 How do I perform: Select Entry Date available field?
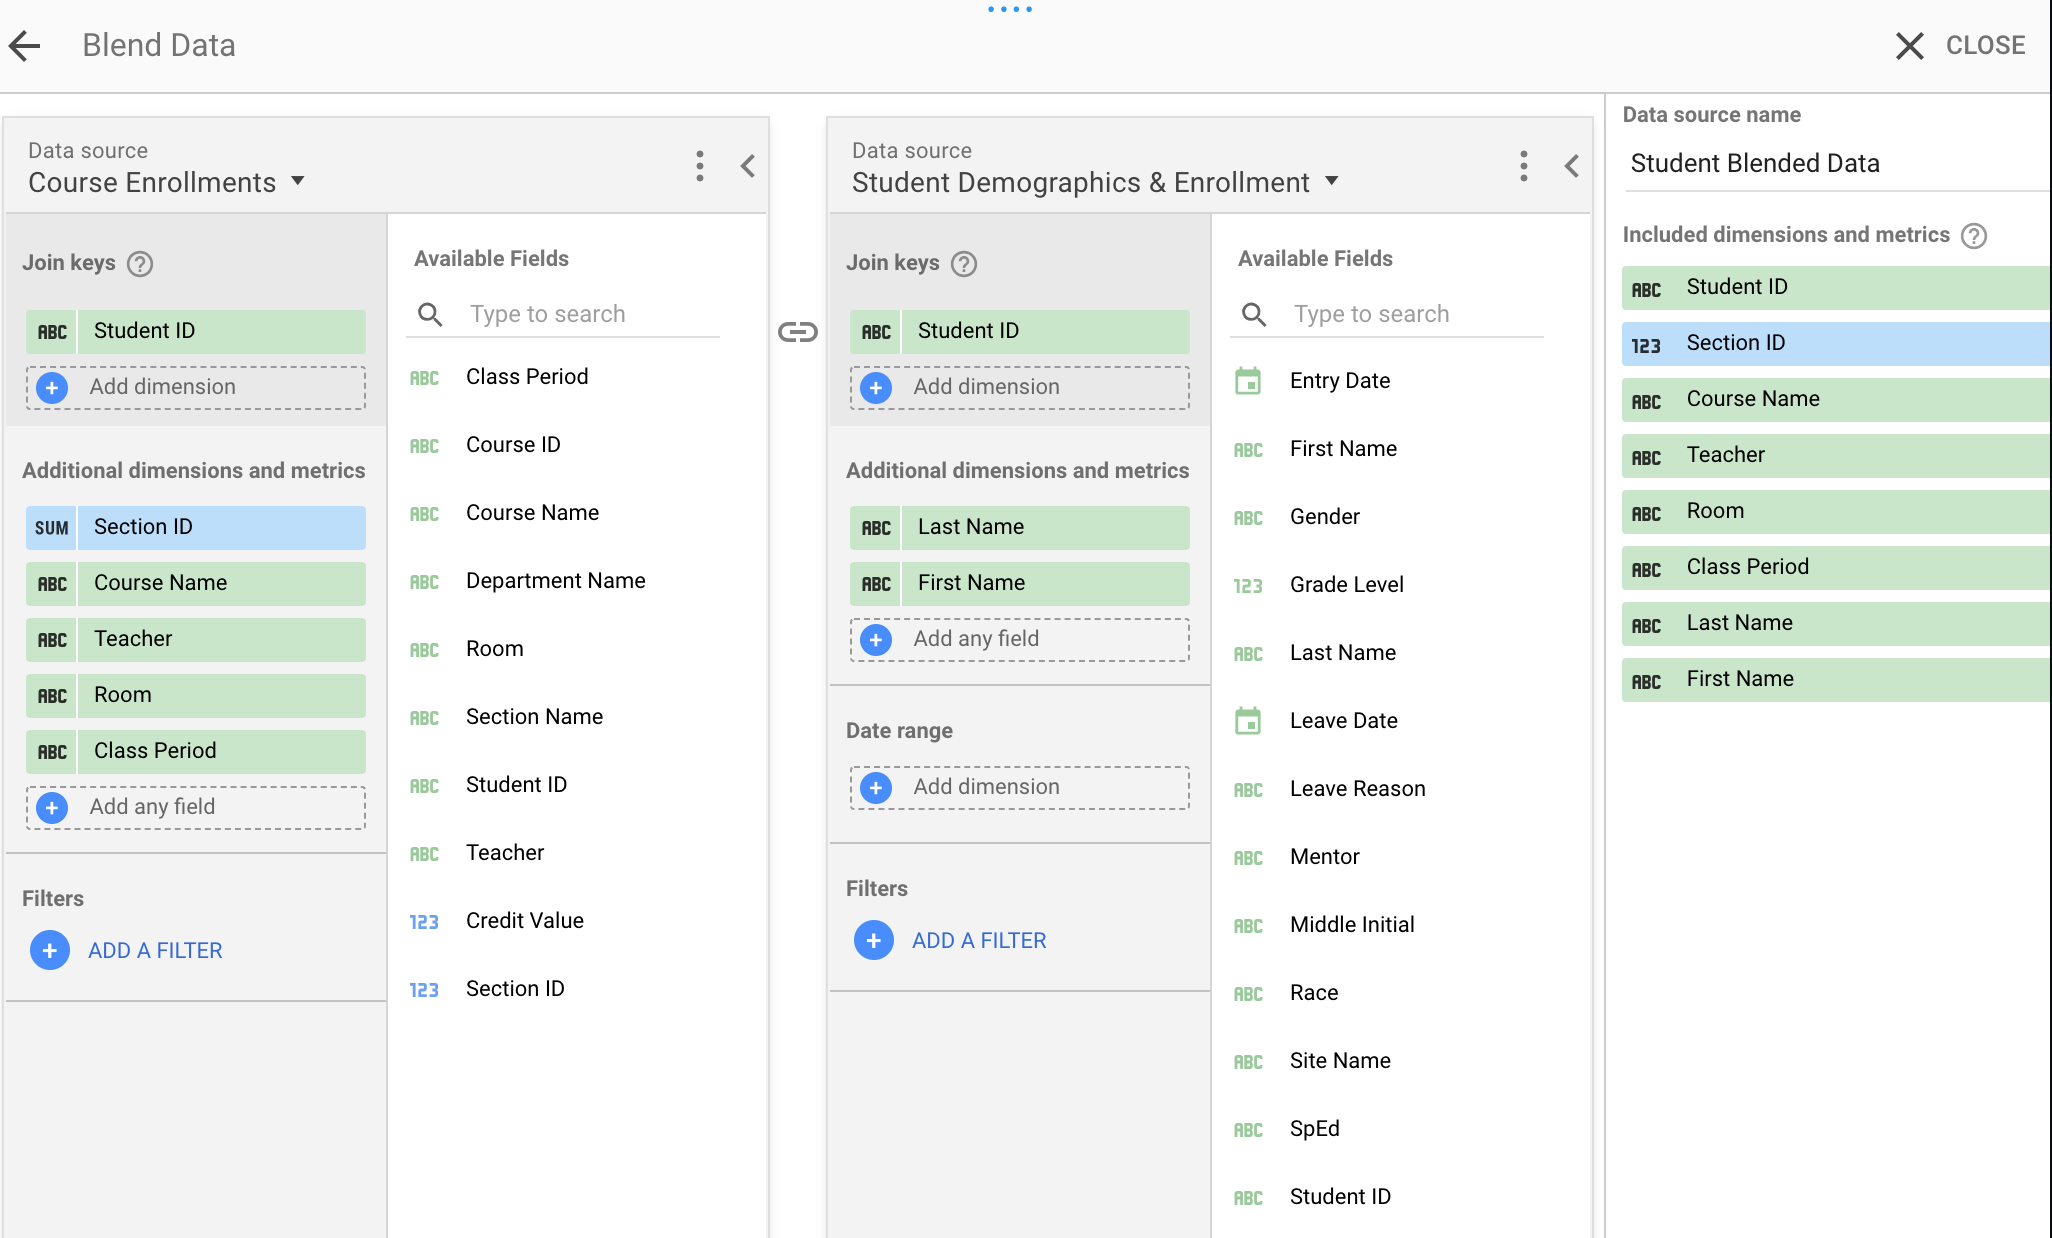tap(1340, 381)
